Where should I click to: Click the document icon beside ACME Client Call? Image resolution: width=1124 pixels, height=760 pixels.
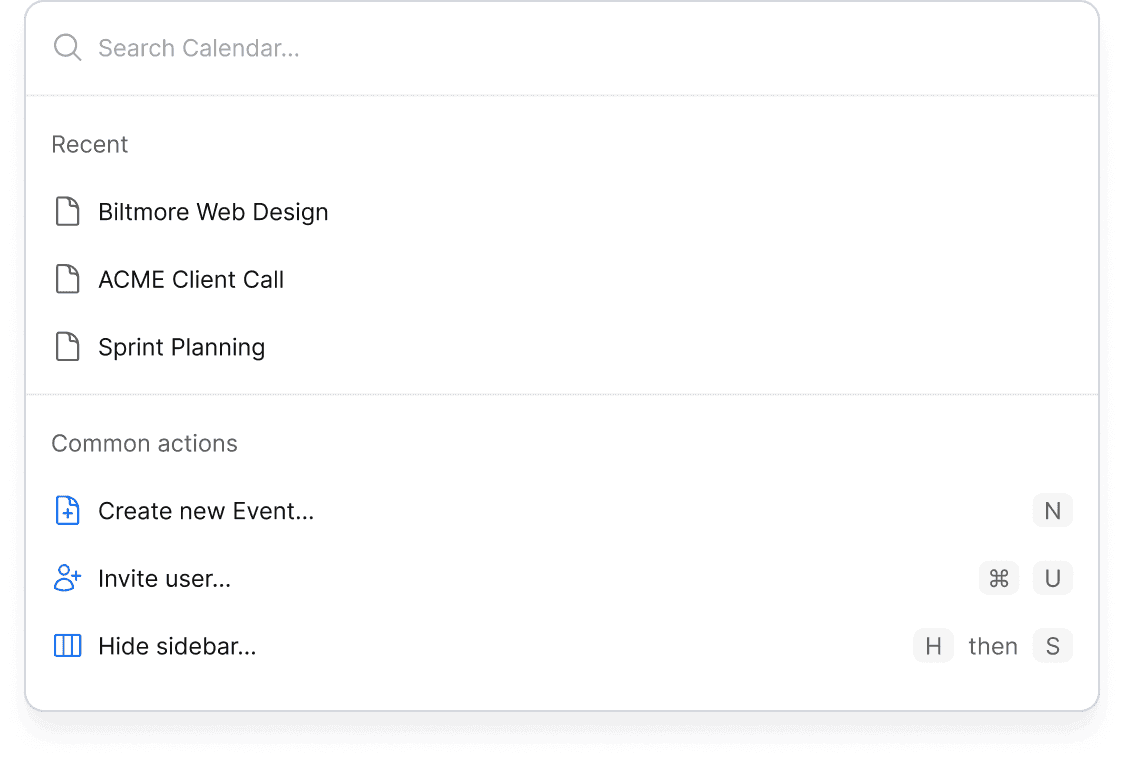[67, 280]
